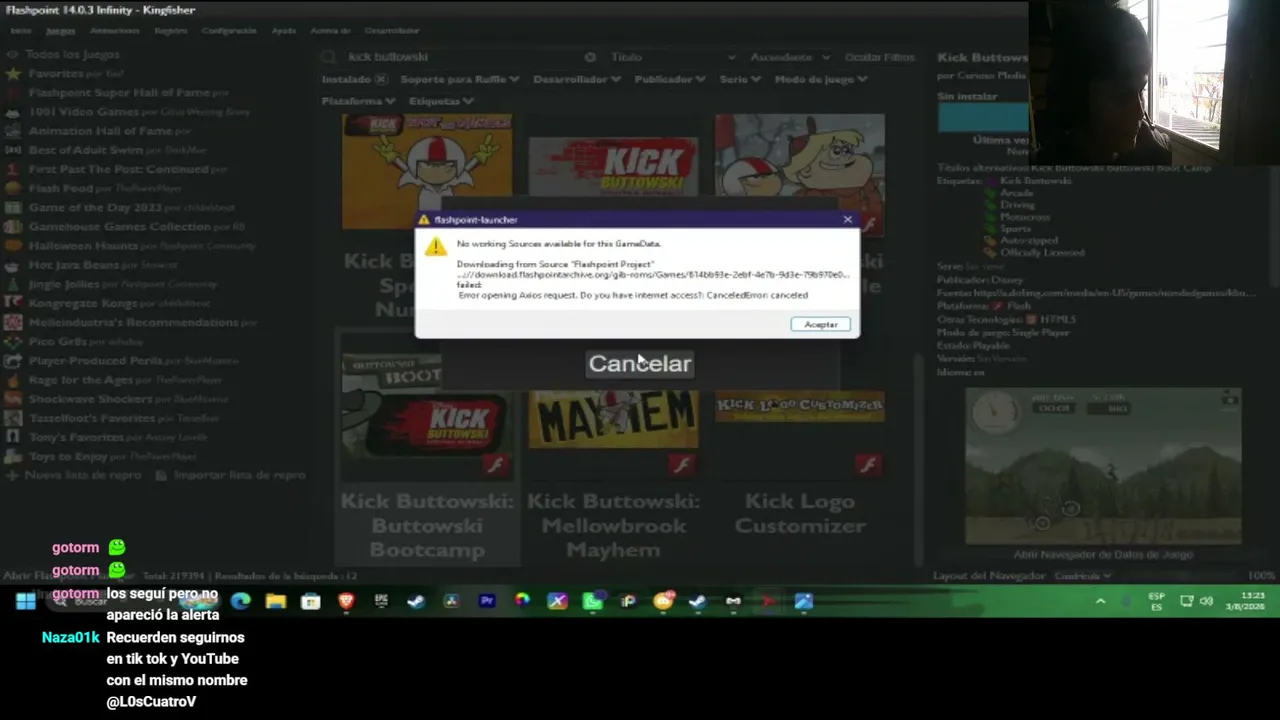Open the 1001 Video Games playlist

point(127,111)
